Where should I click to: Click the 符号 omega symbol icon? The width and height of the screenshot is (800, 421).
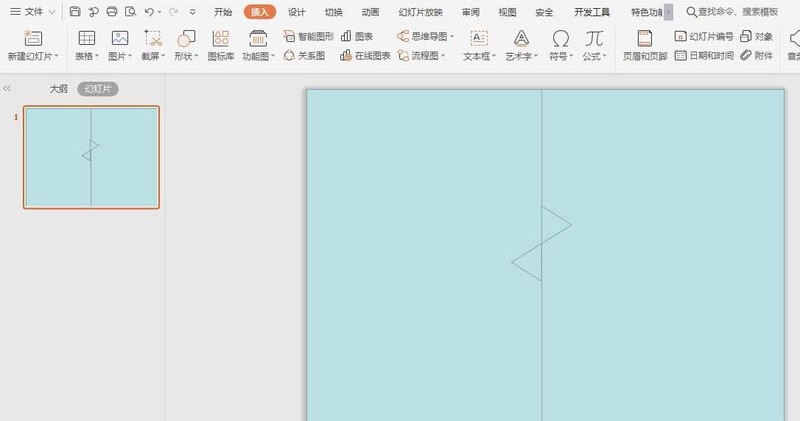click(x=561, y=38)
